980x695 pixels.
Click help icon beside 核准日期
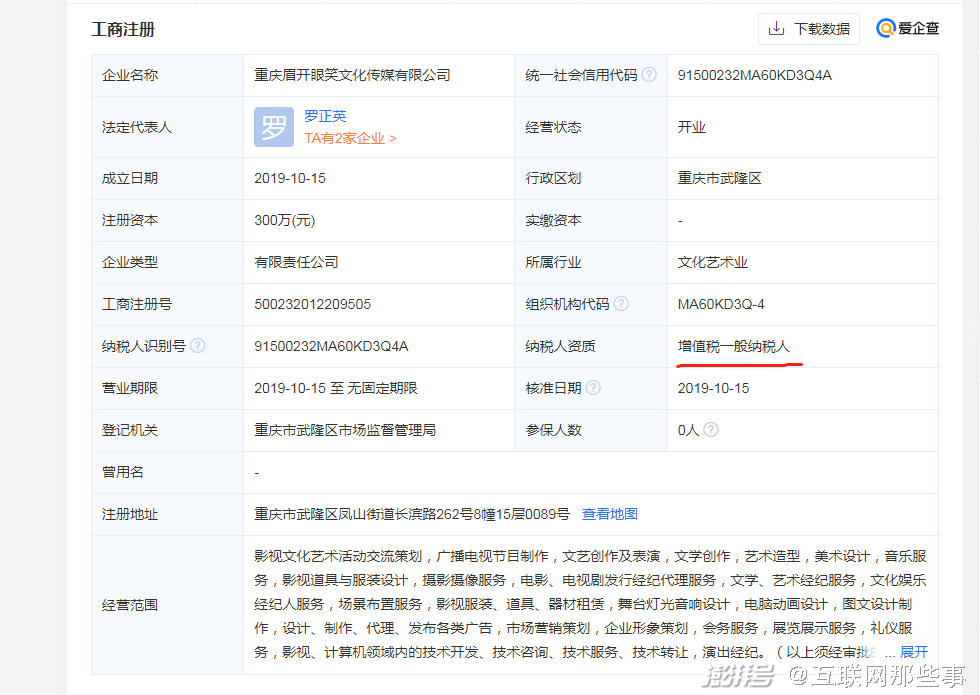[593, 388]
